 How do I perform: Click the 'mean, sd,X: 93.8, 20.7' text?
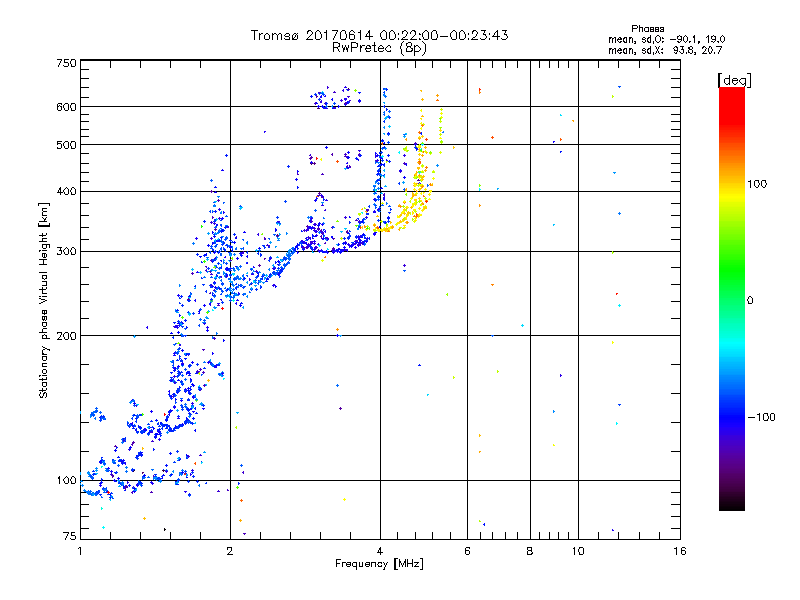point(665,50)
